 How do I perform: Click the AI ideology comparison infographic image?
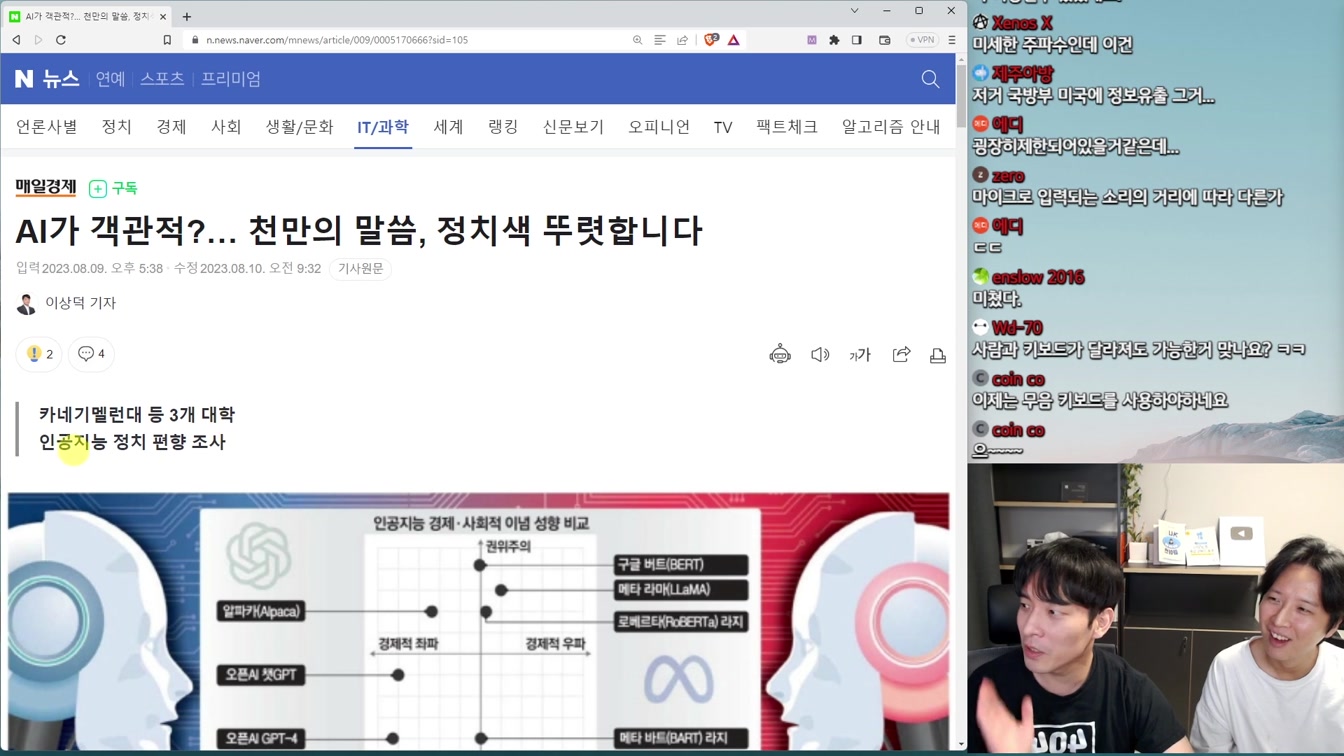pyautogui.click(x=478, y=621)
